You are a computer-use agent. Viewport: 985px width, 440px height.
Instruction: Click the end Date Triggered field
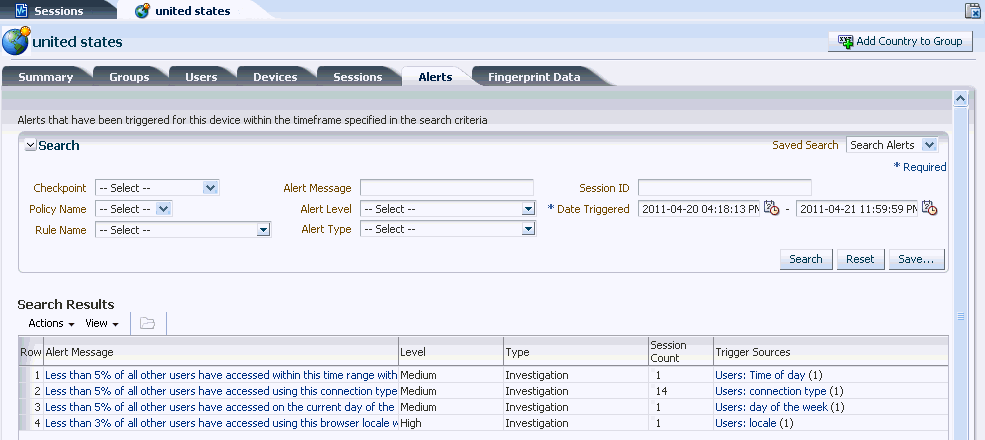[857, 209]
